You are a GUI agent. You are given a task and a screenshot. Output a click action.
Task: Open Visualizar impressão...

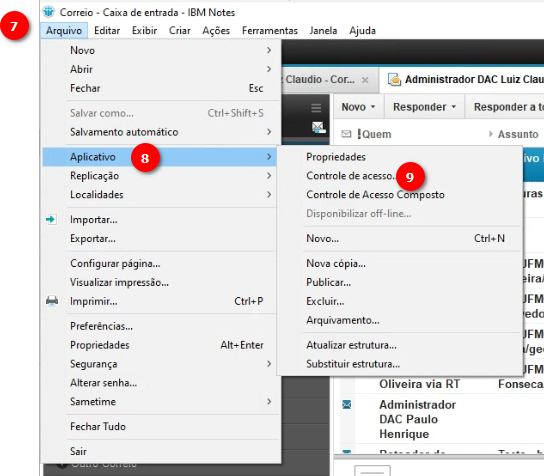160,282
